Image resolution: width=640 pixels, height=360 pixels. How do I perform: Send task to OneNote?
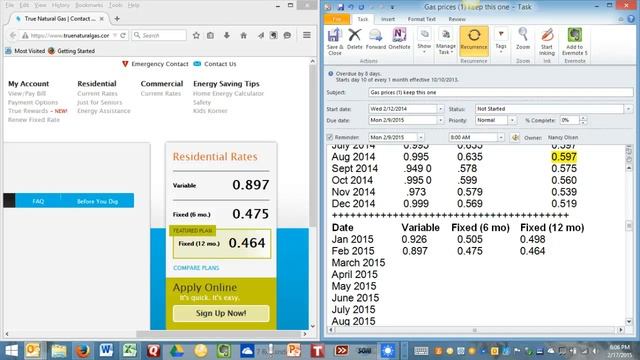[x=399, y=40]
